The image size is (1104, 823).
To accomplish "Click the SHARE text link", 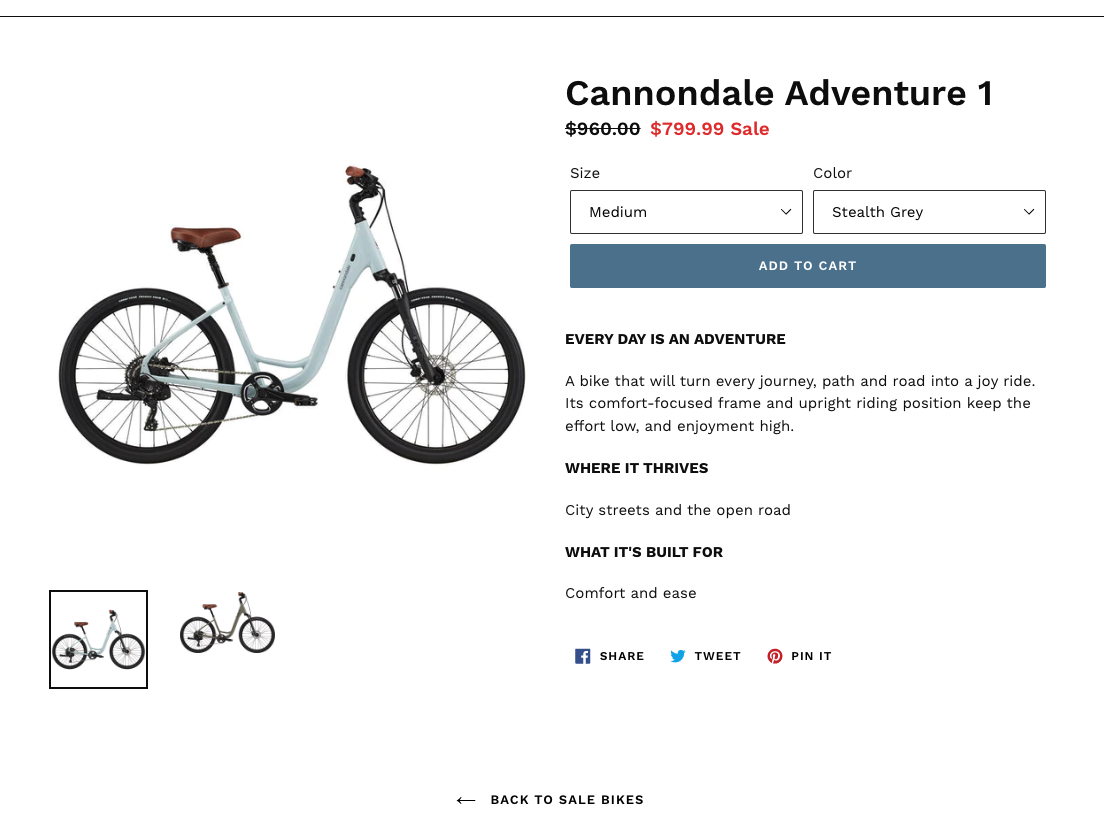I will [x=622, y=656].
